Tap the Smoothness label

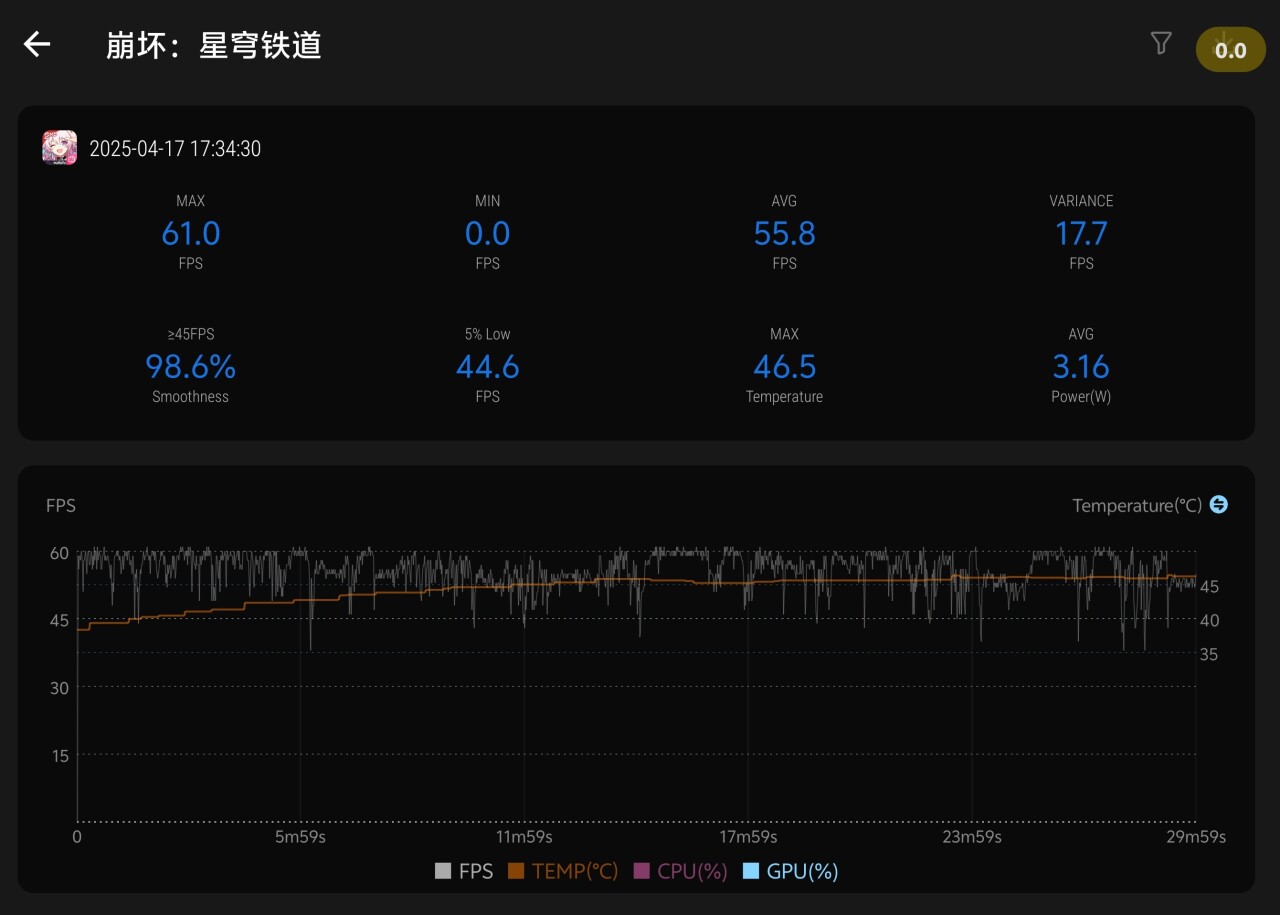pyautogui.click(x=191, y=397)
